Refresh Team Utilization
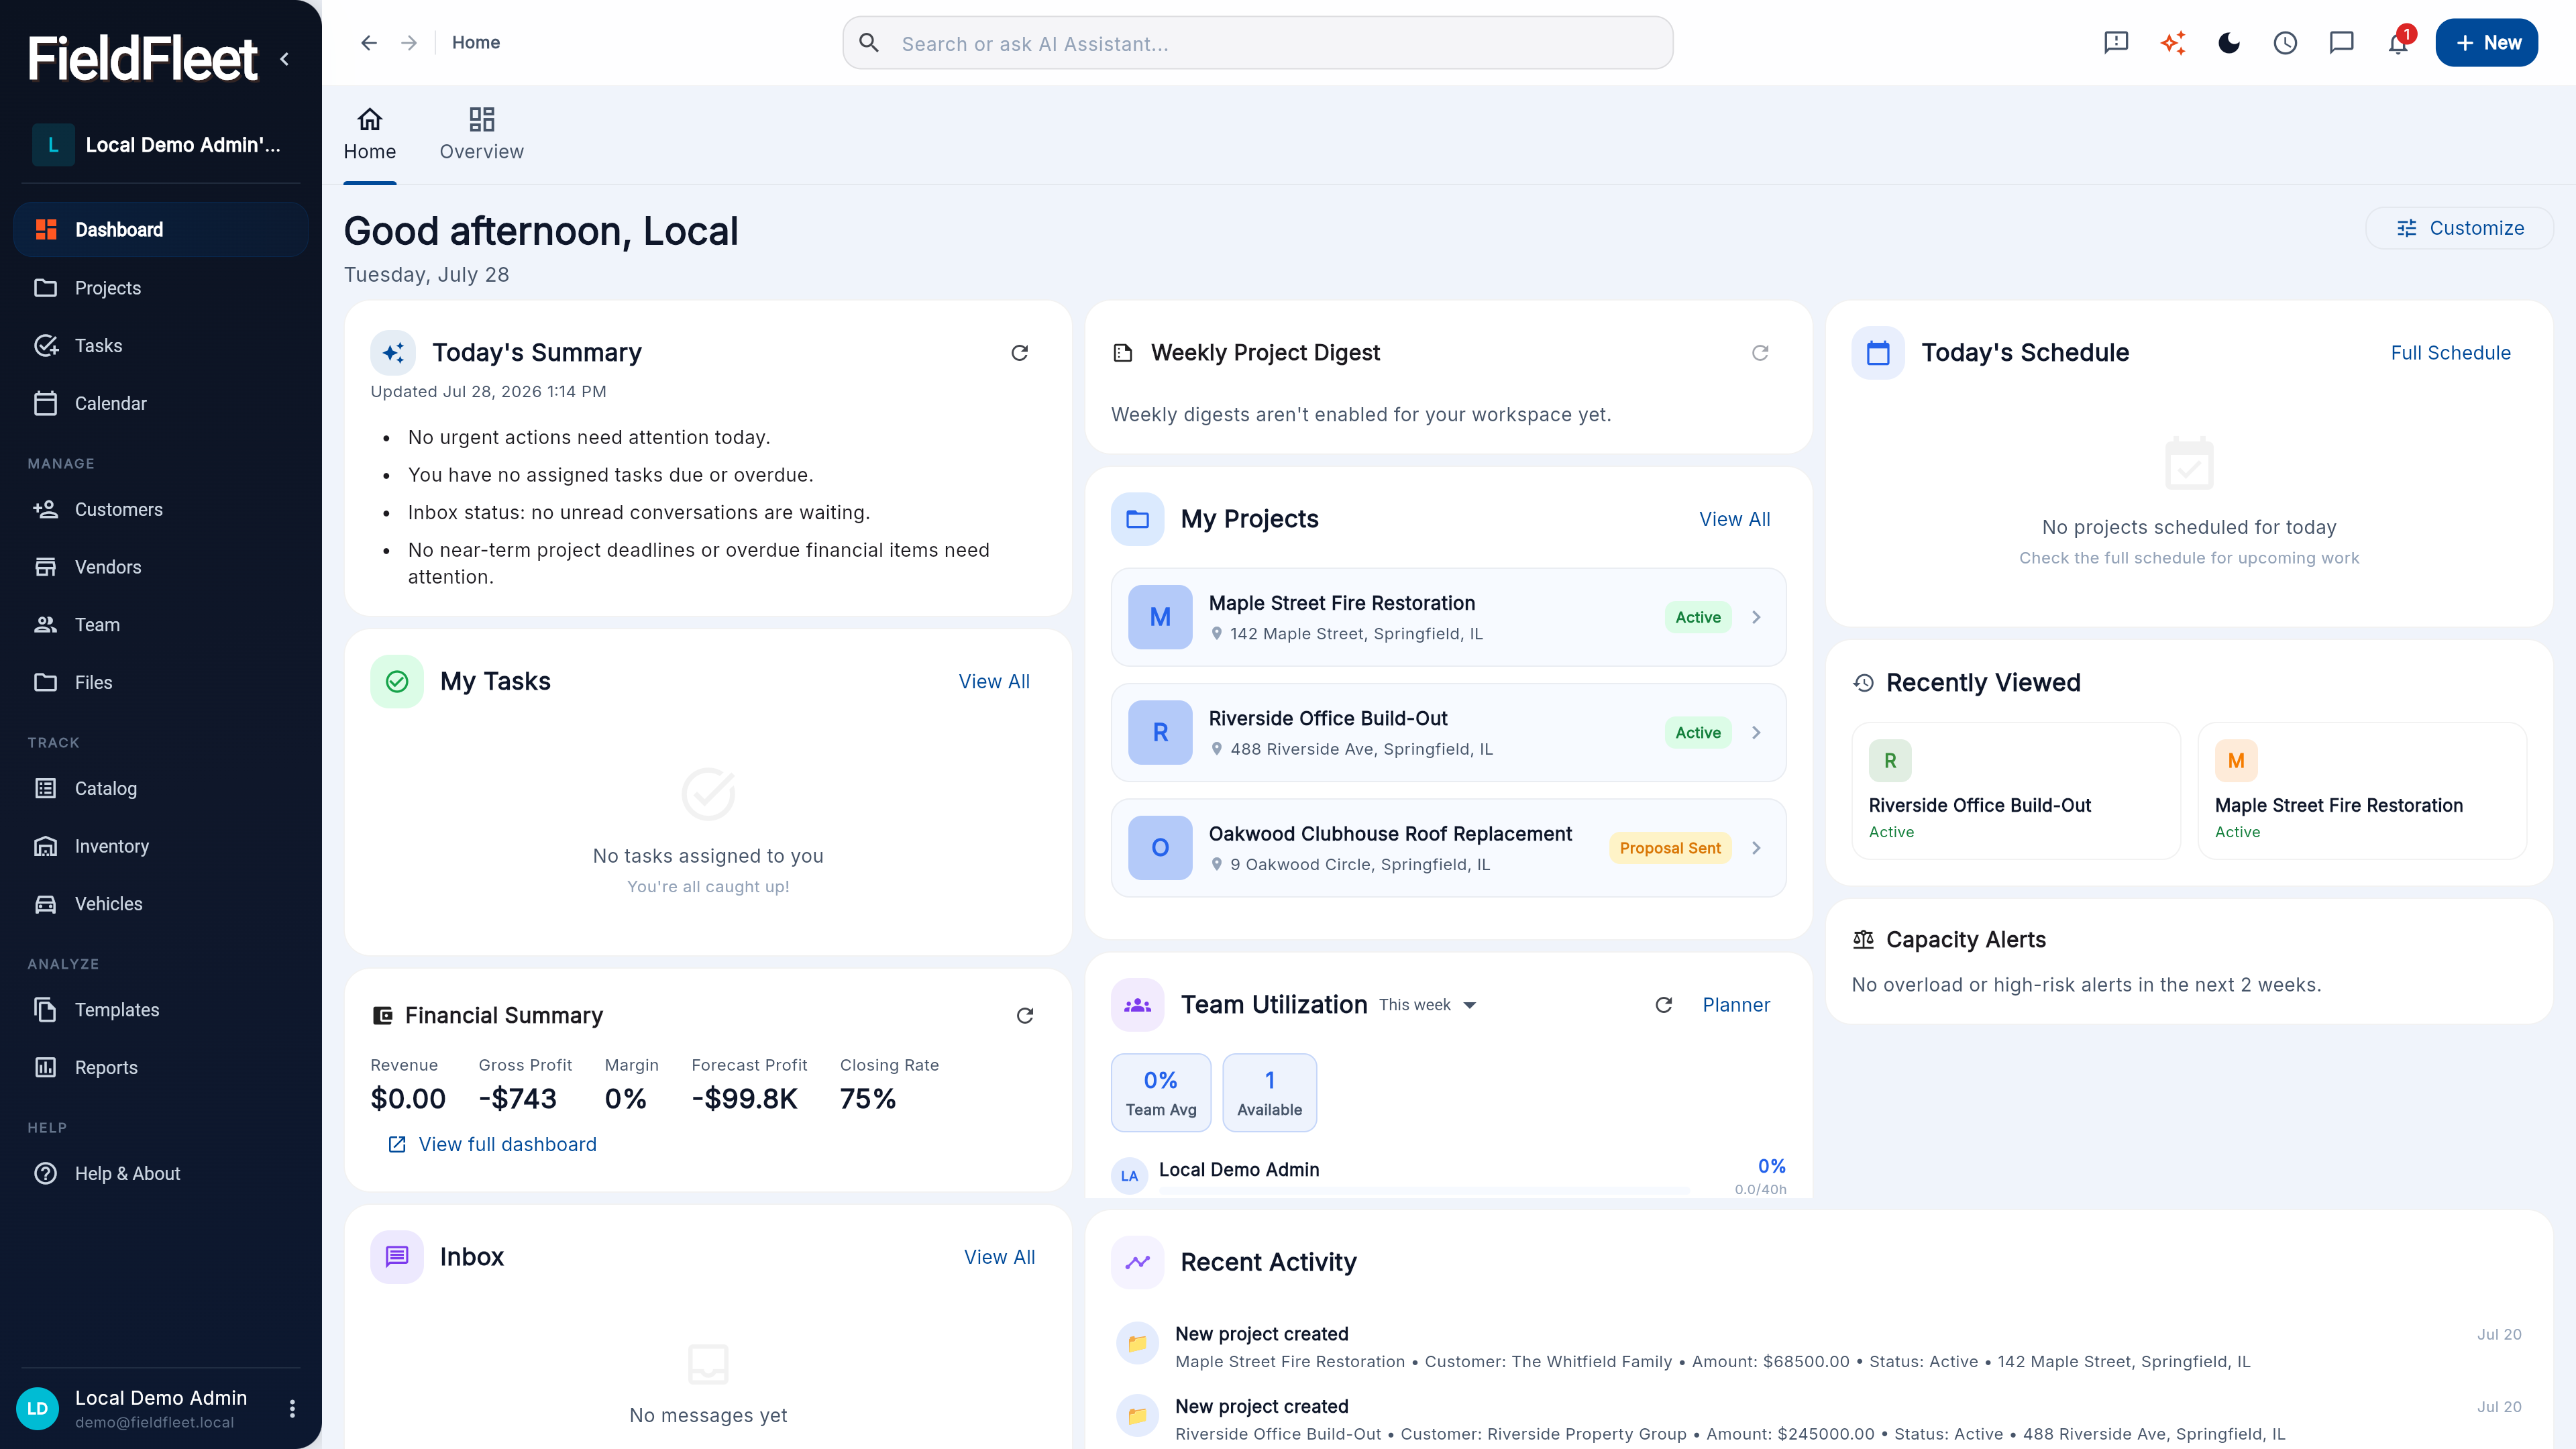The height and width of the screenshot is (1449, 2576). pyautogui.click(x=1664, y=1005)
